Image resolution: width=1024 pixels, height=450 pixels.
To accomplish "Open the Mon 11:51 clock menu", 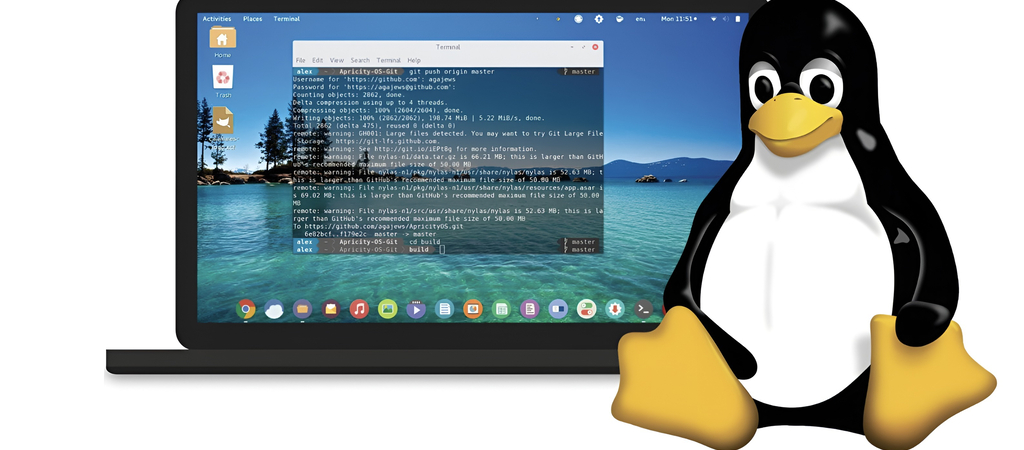I will pyautogui.click(x=677, y=19).
